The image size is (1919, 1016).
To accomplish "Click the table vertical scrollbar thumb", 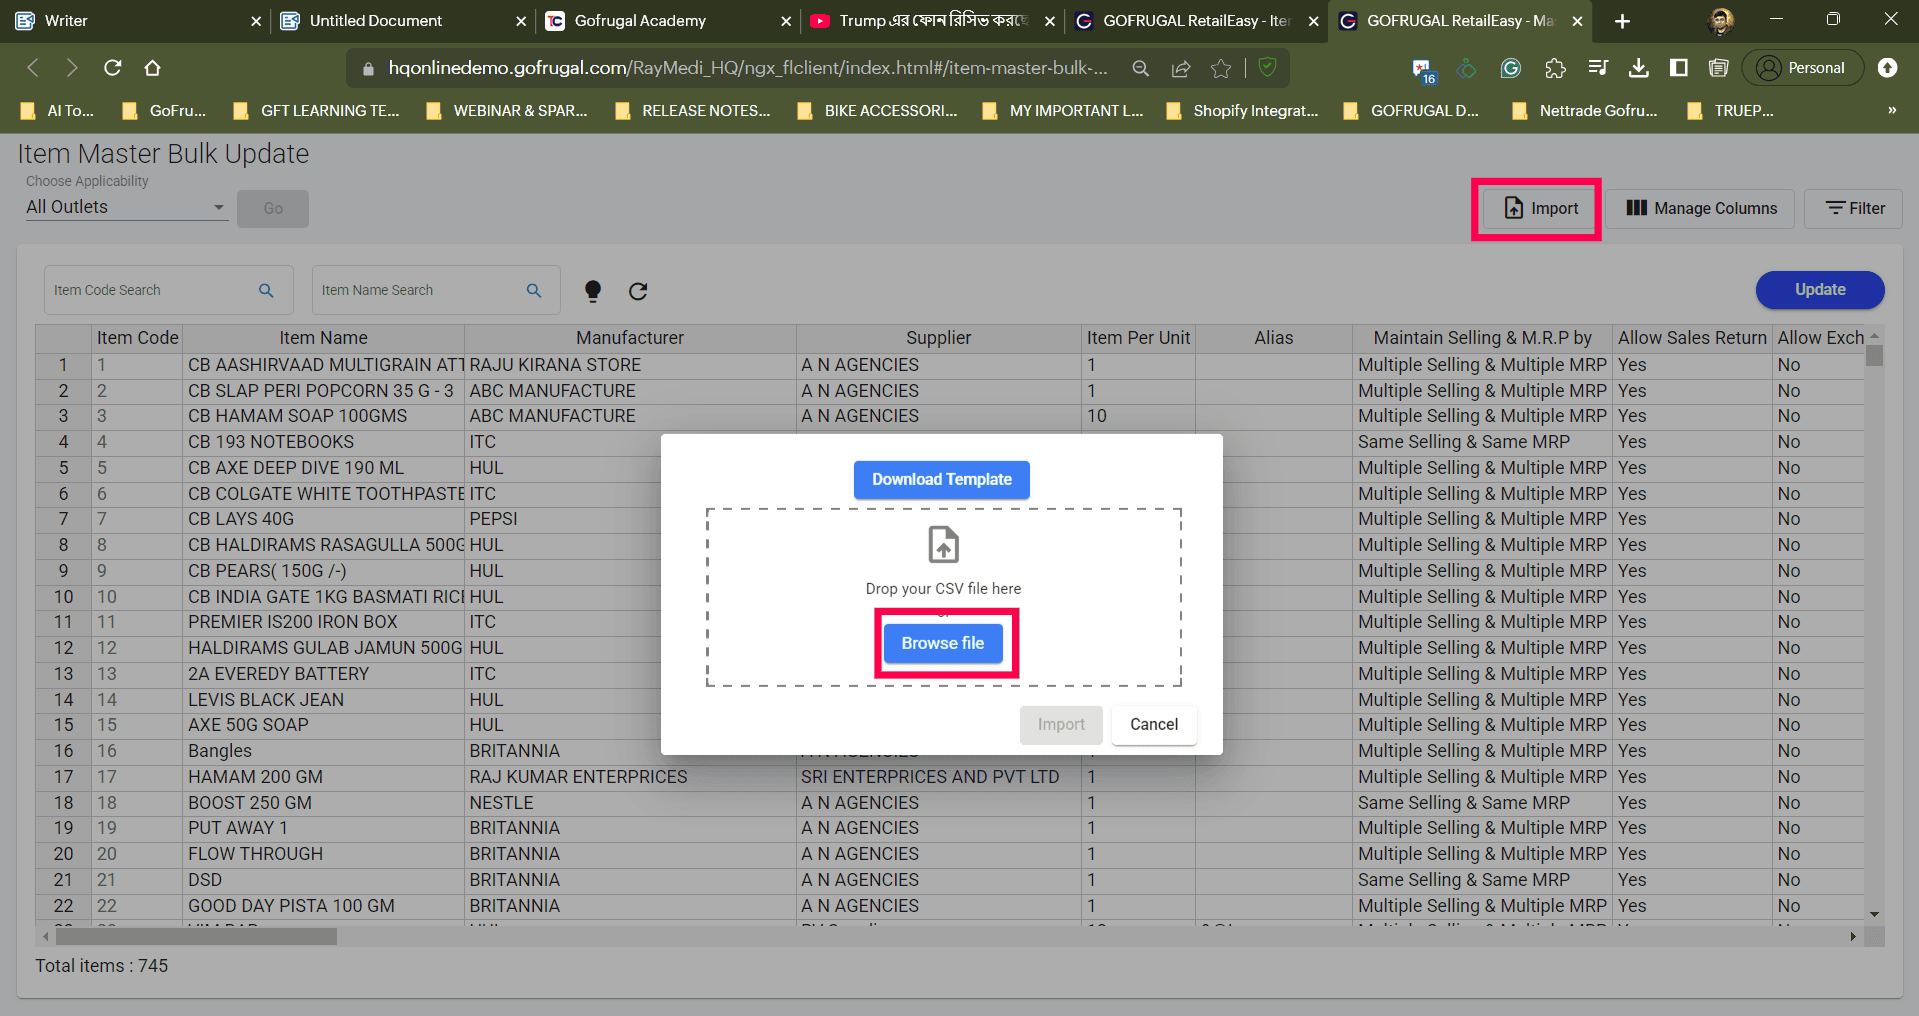I will (x=1875, y=356).
